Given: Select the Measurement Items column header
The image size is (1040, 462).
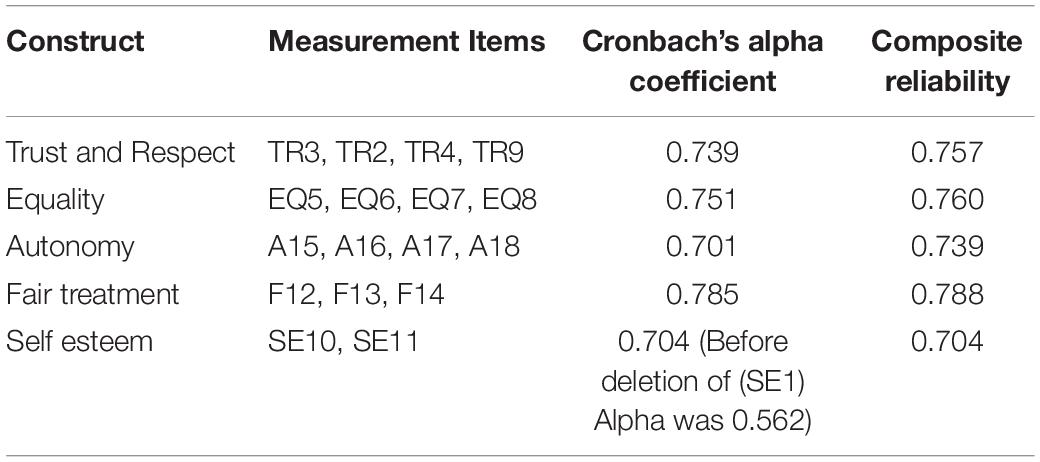Looking at the screenshot, I should point(407,41).
